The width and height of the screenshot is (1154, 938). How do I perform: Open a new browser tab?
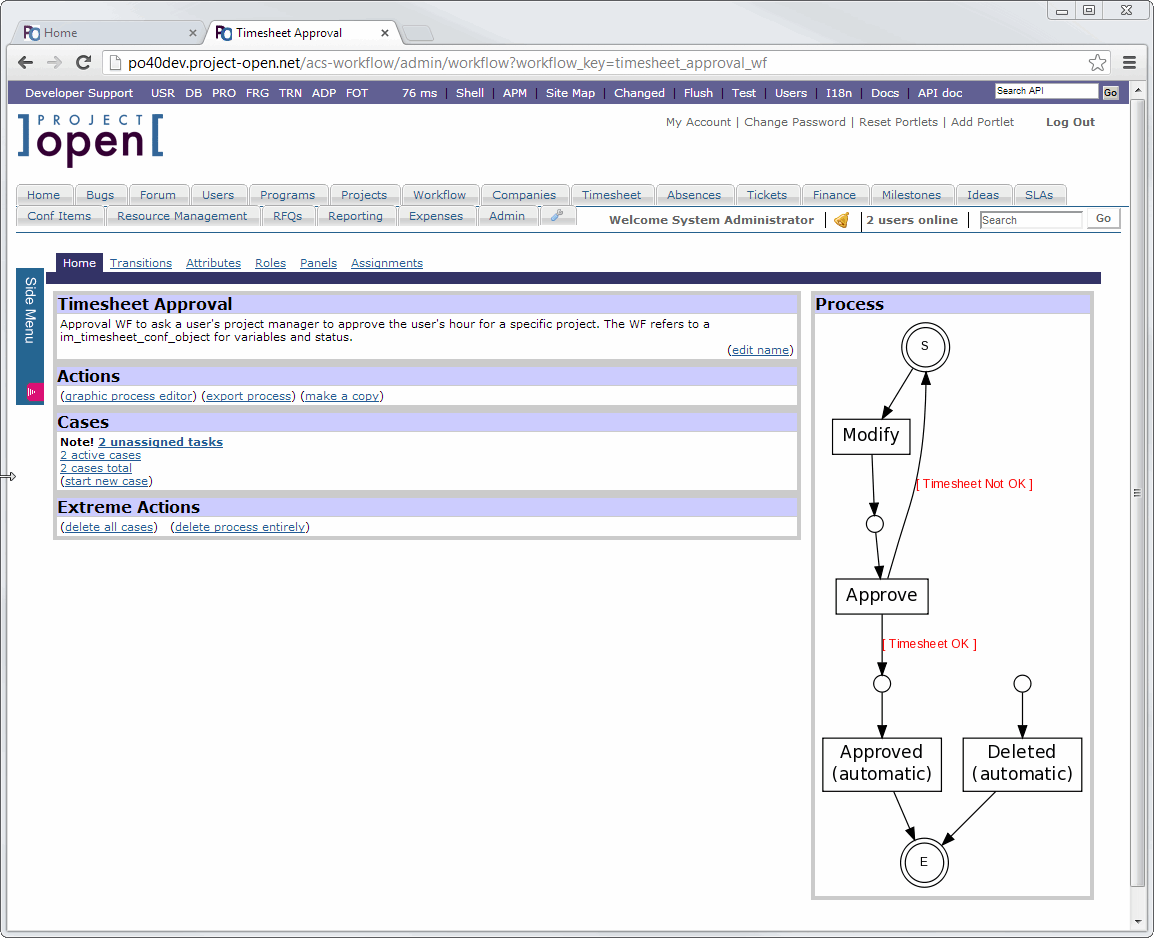tap(417, 33)
